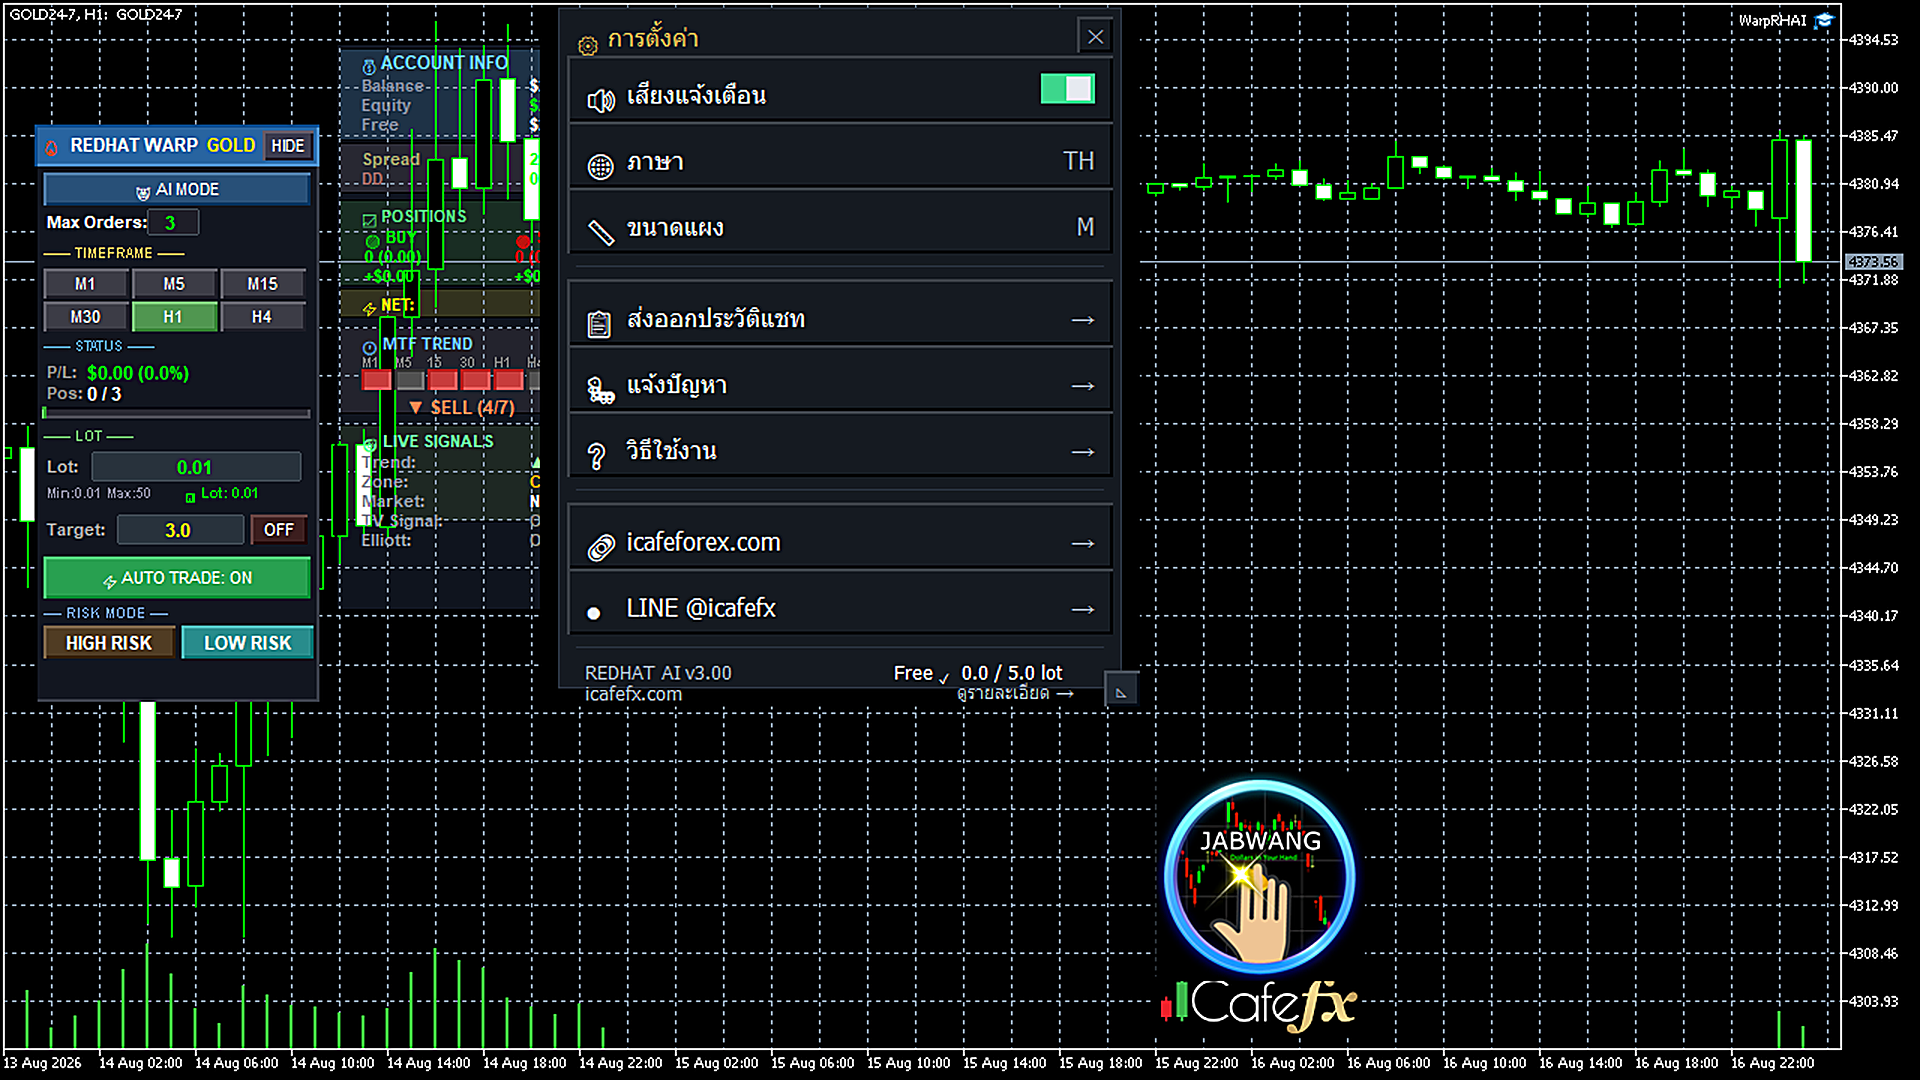This screenshot has width=1920, height=1080.
Task: Click the POSITIONS chart icon
Action: coord(369,219)
